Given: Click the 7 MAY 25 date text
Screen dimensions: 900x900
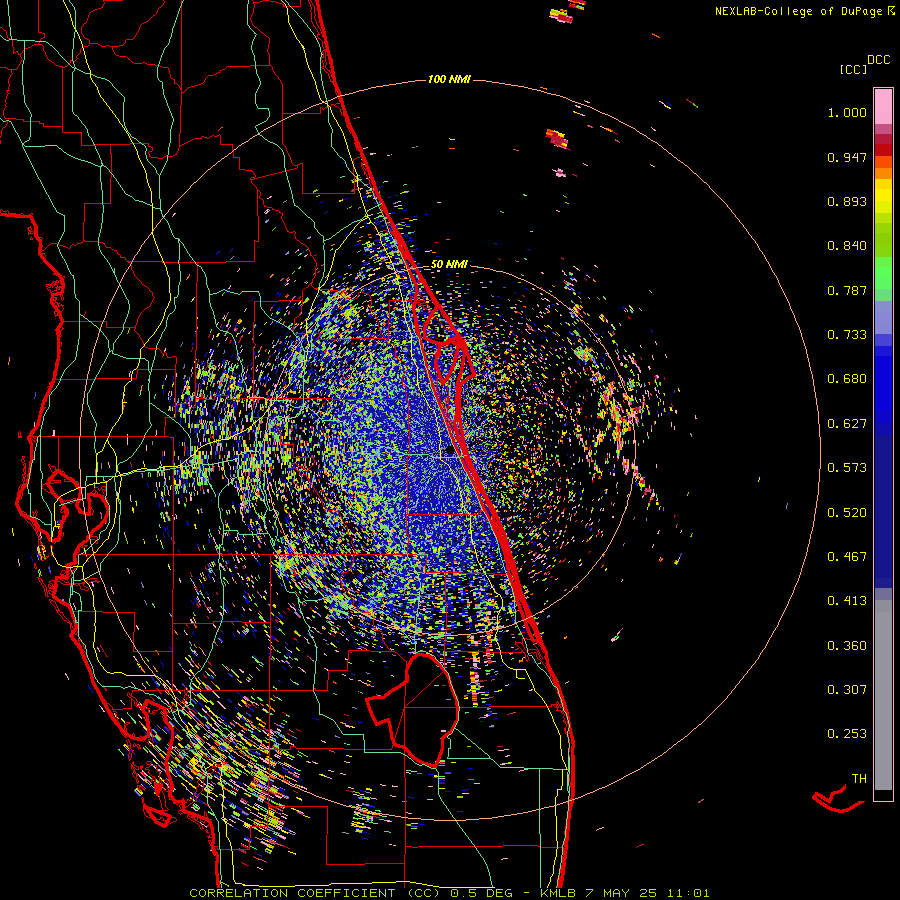Looking at the screenshot, I should click(622, 893).
